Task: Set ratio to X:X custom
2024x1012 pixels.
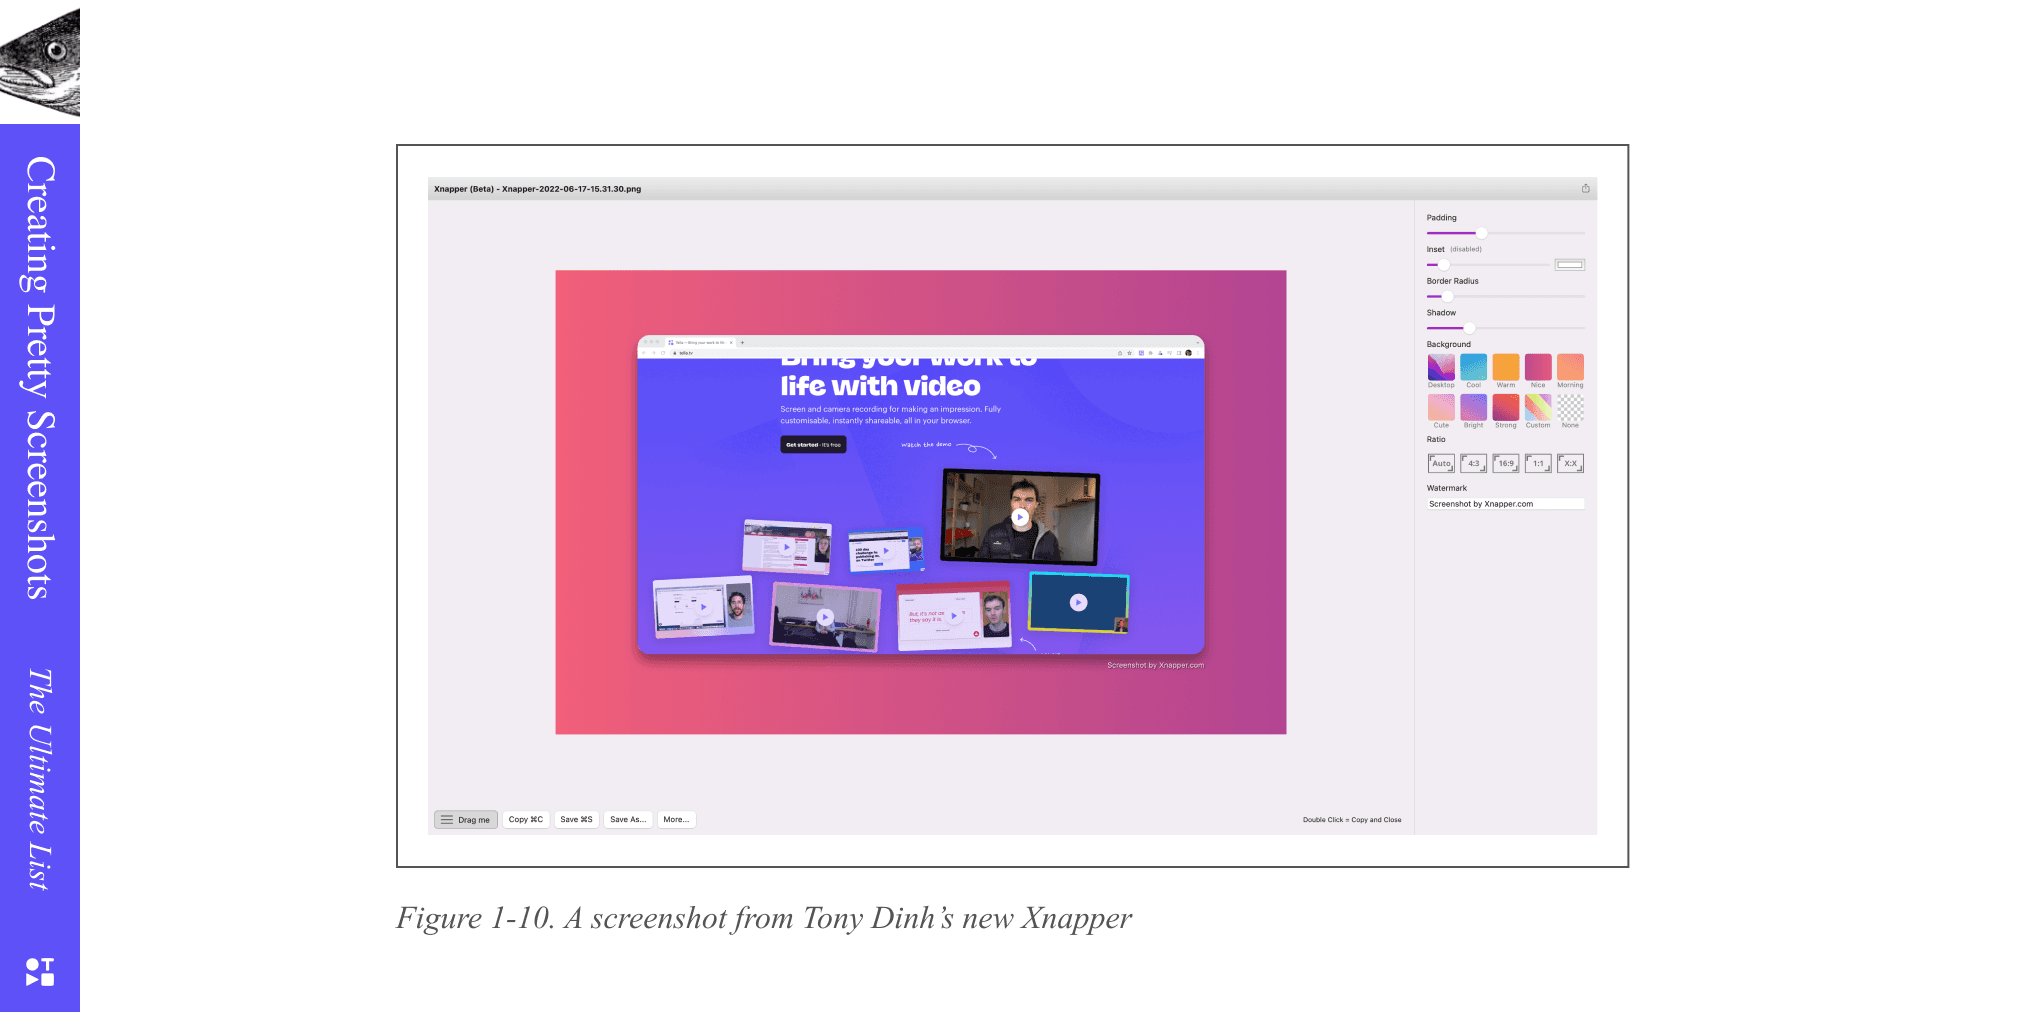Action: pyautogui.click(x=1570, y=463)
